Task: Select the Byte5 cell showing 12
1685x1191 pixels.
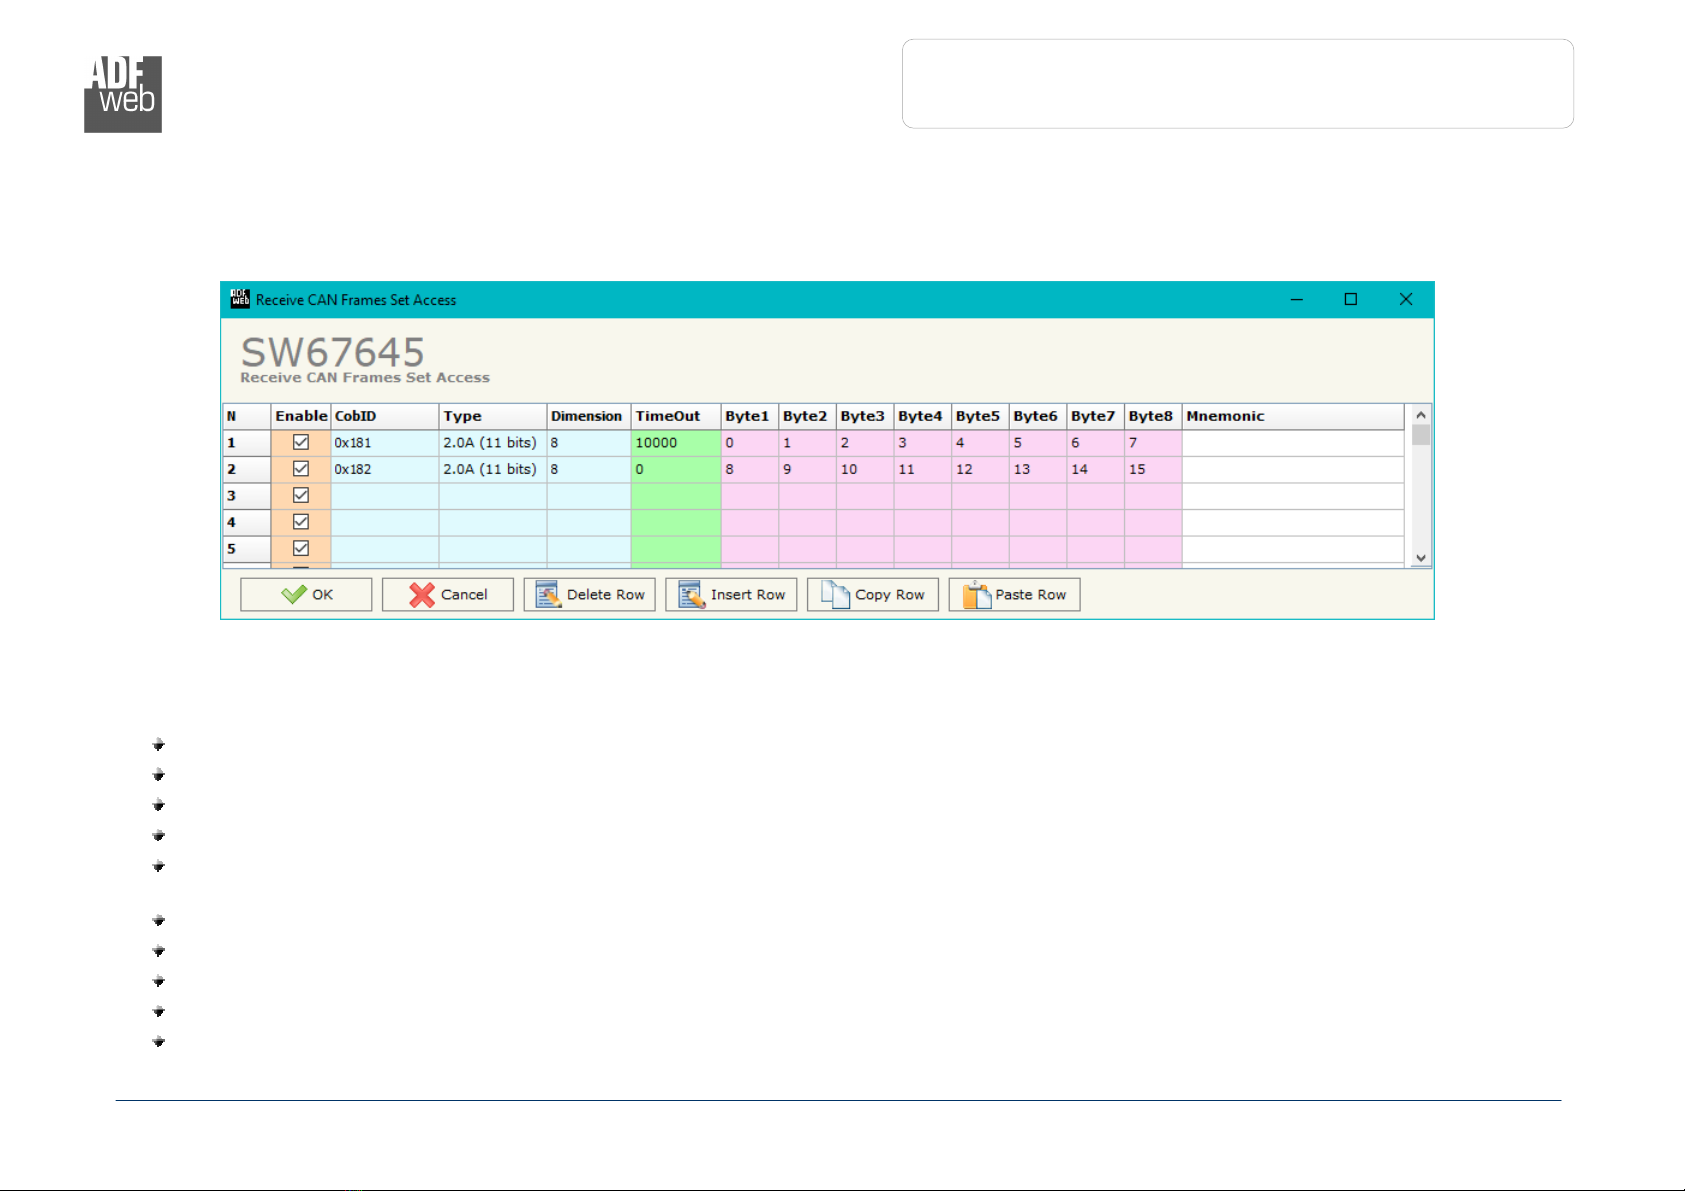Action: click(x=980, y=469)
